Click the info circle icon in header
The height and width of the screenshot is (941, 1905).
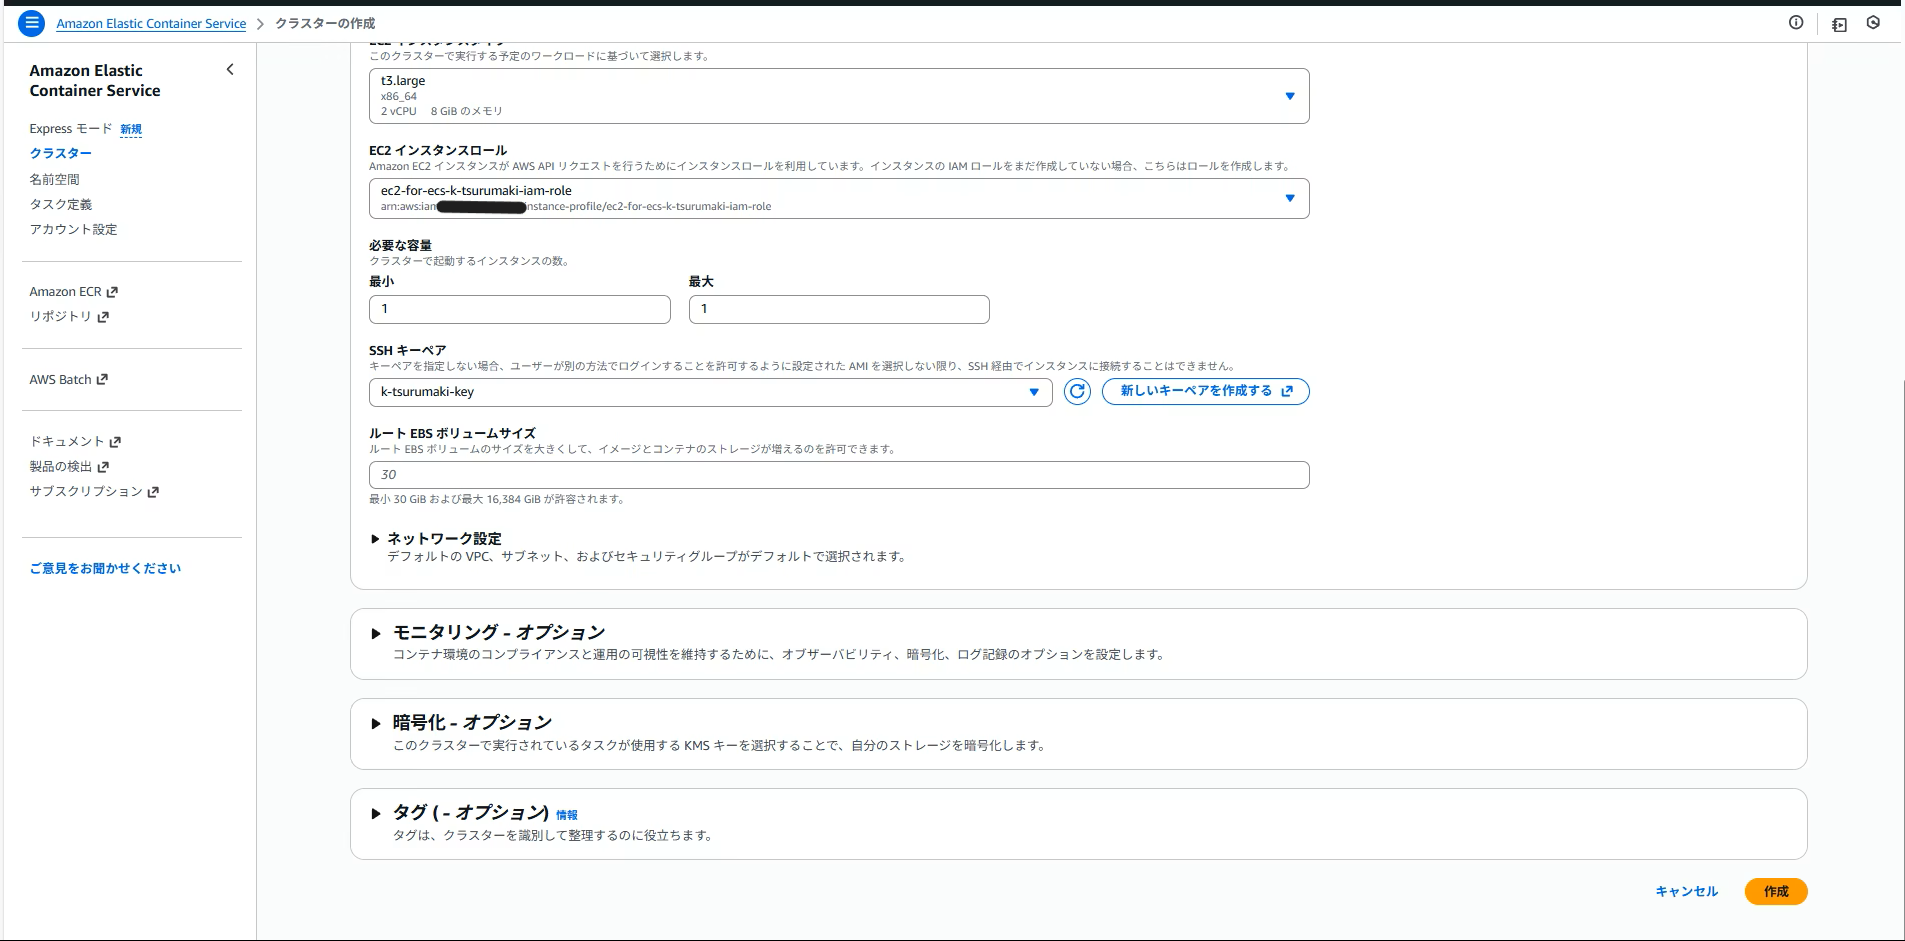point(1796,23)
